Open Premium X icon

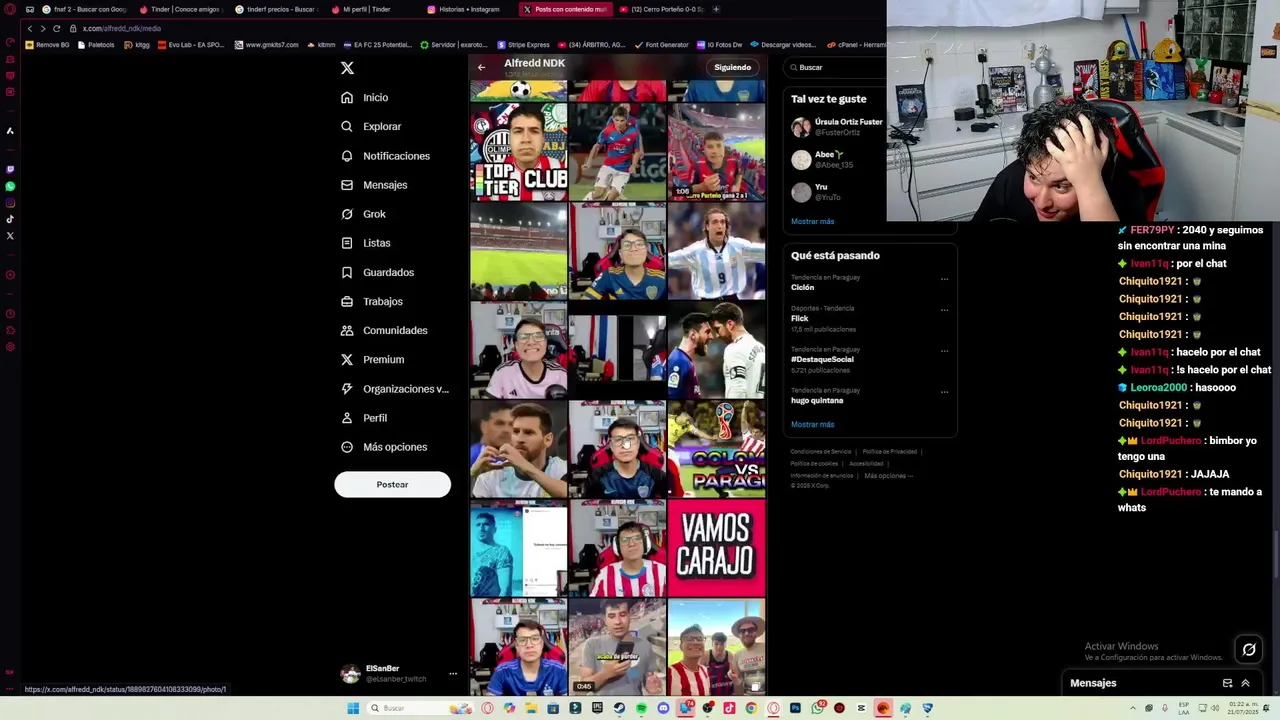[x=347, y=359]
